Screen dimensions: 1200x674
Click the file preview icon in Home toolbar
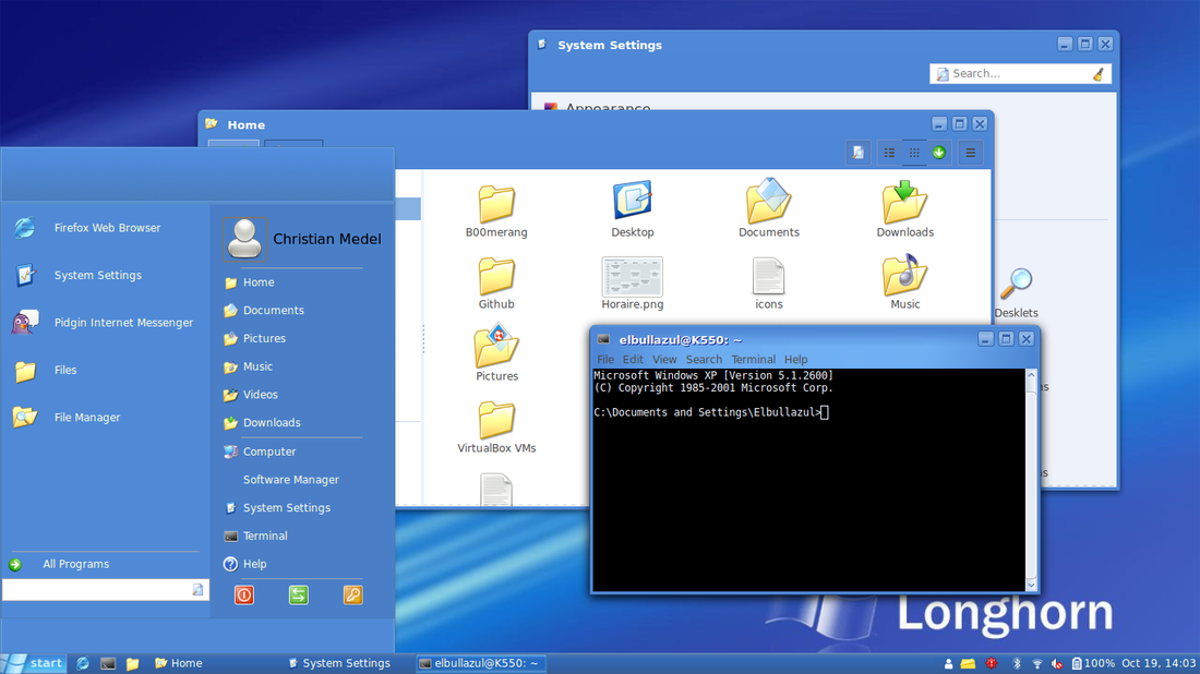point(858,152)
